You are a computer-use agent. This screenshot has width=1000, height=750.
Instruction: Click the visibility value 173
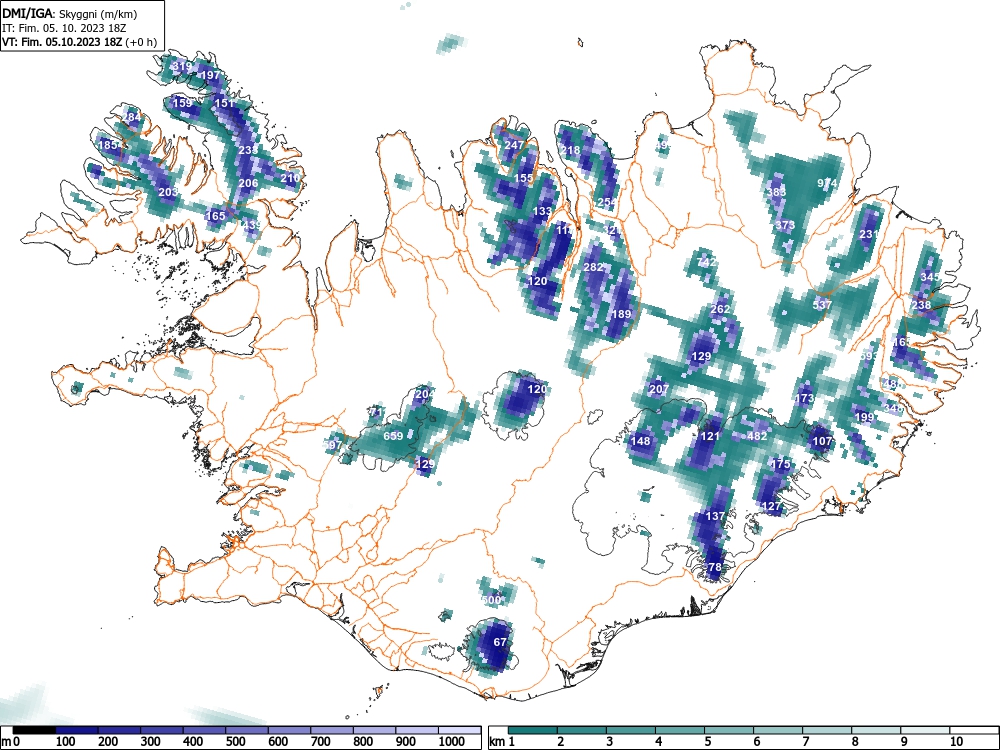804,399
